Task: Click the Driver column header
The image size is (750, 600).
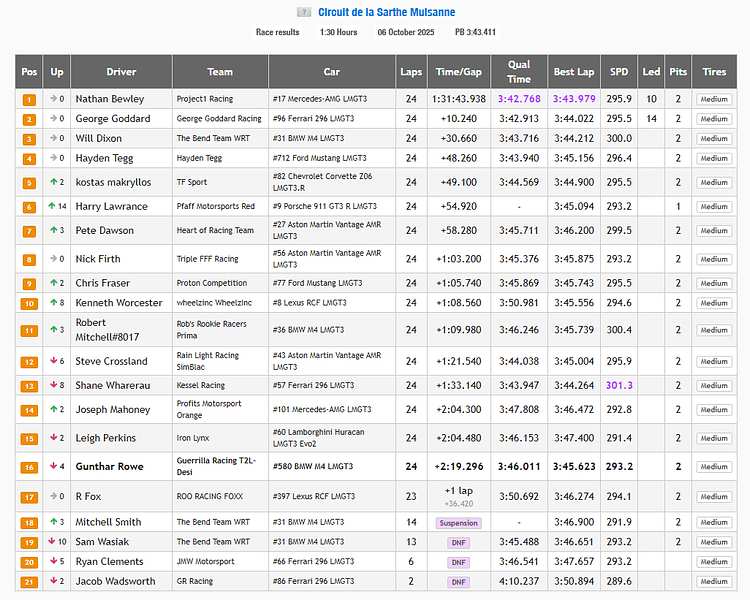Action: (x=121, y=72)
